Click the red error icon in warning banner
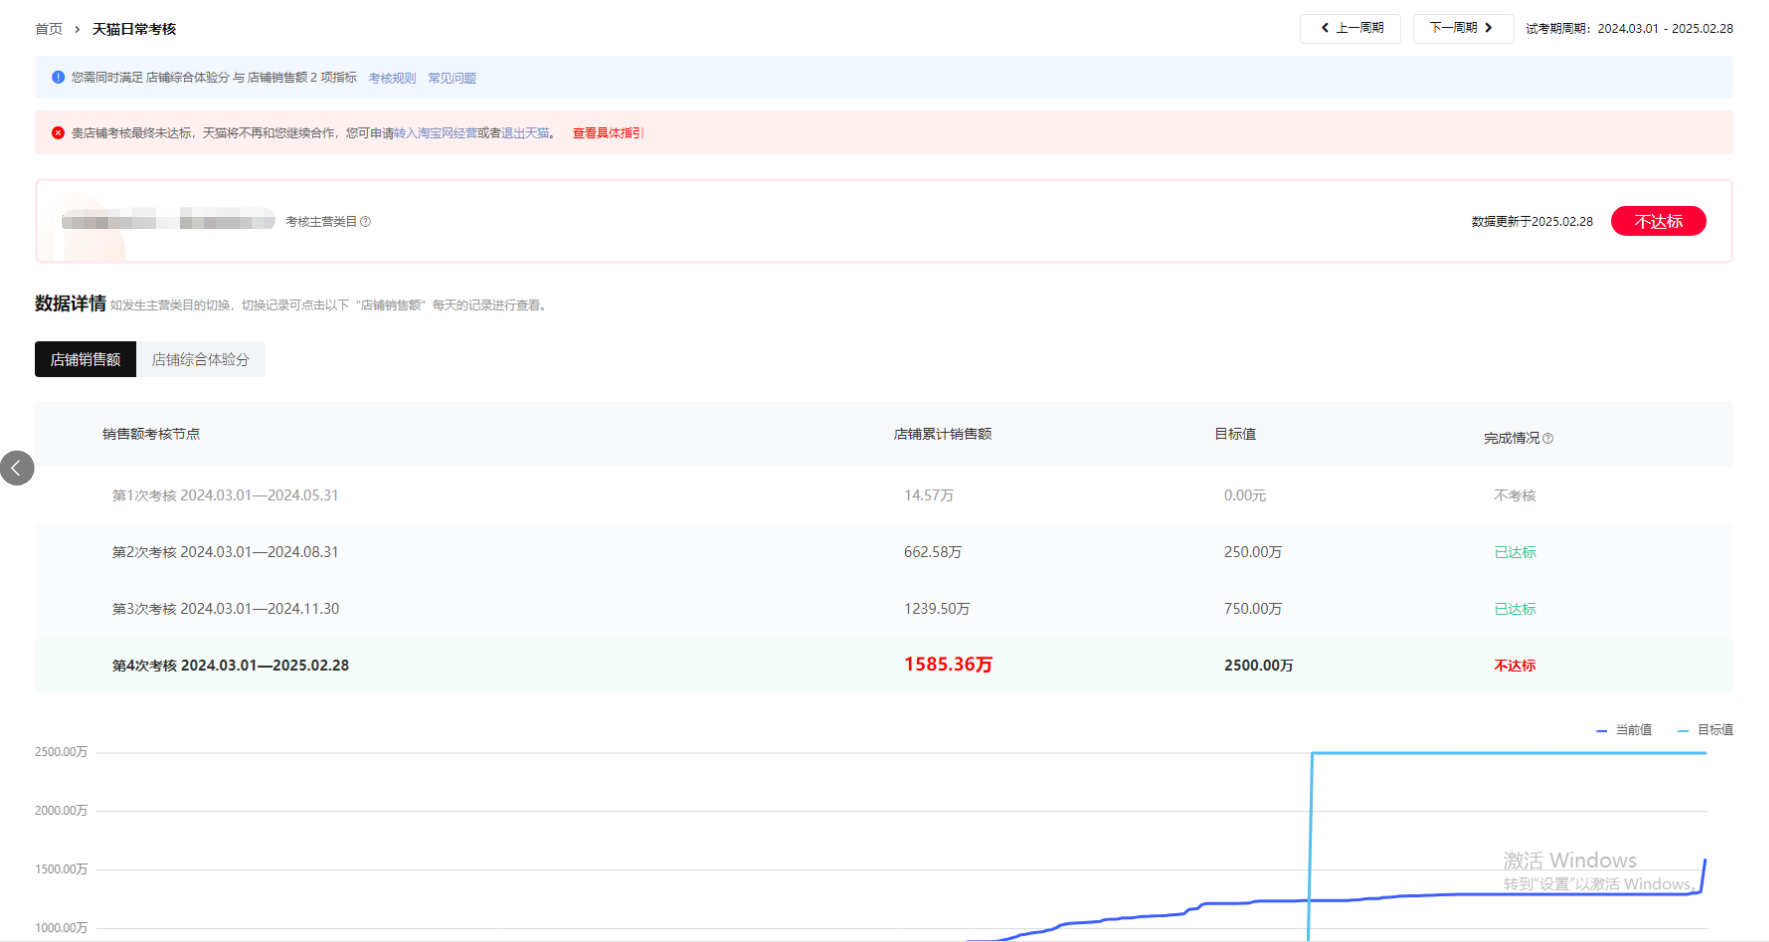The image size is (1769, 942). pyautogui.click(x=58, y=133)
